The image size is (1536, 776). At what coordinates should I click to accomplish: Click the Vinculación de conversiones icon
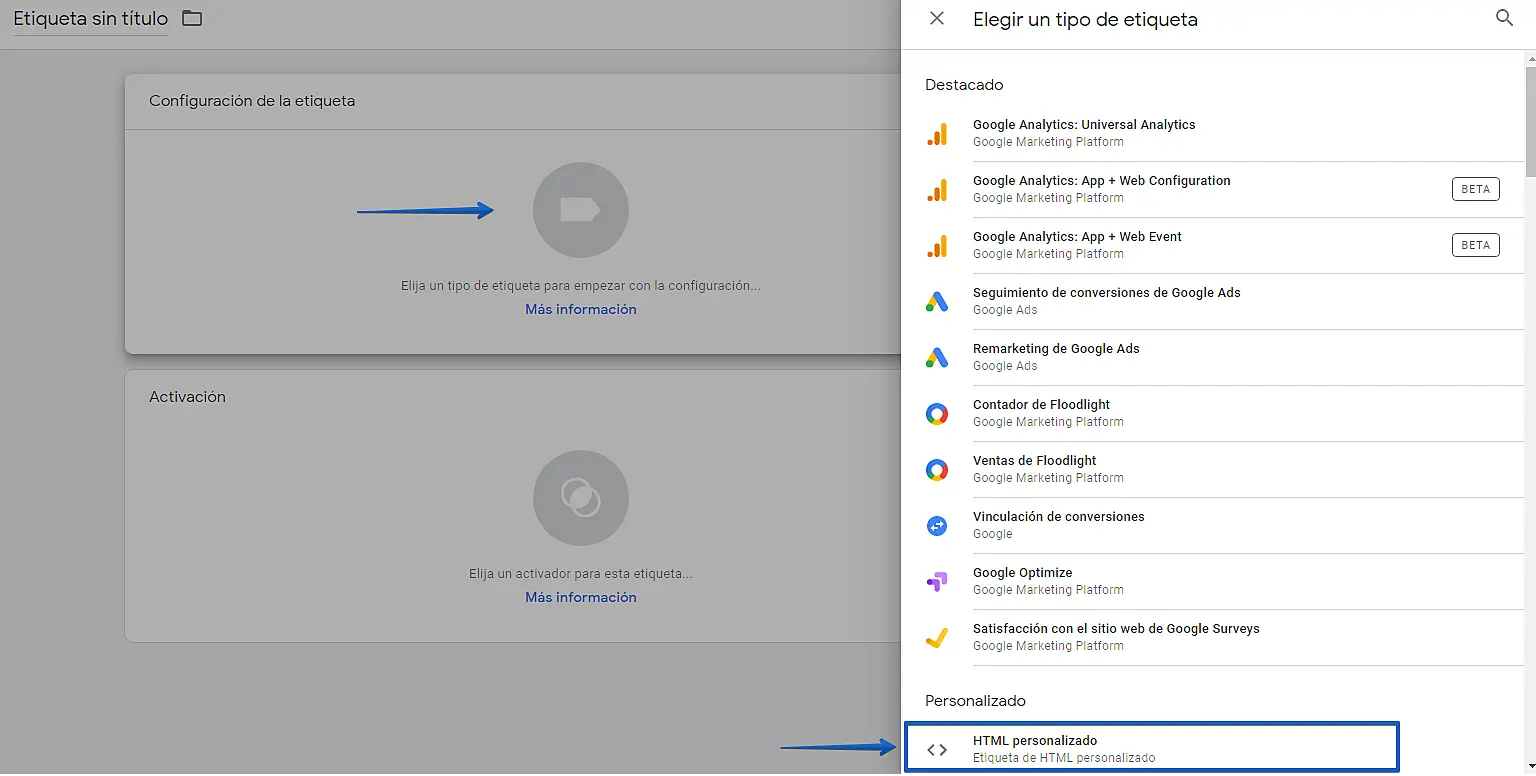(937, 525)
